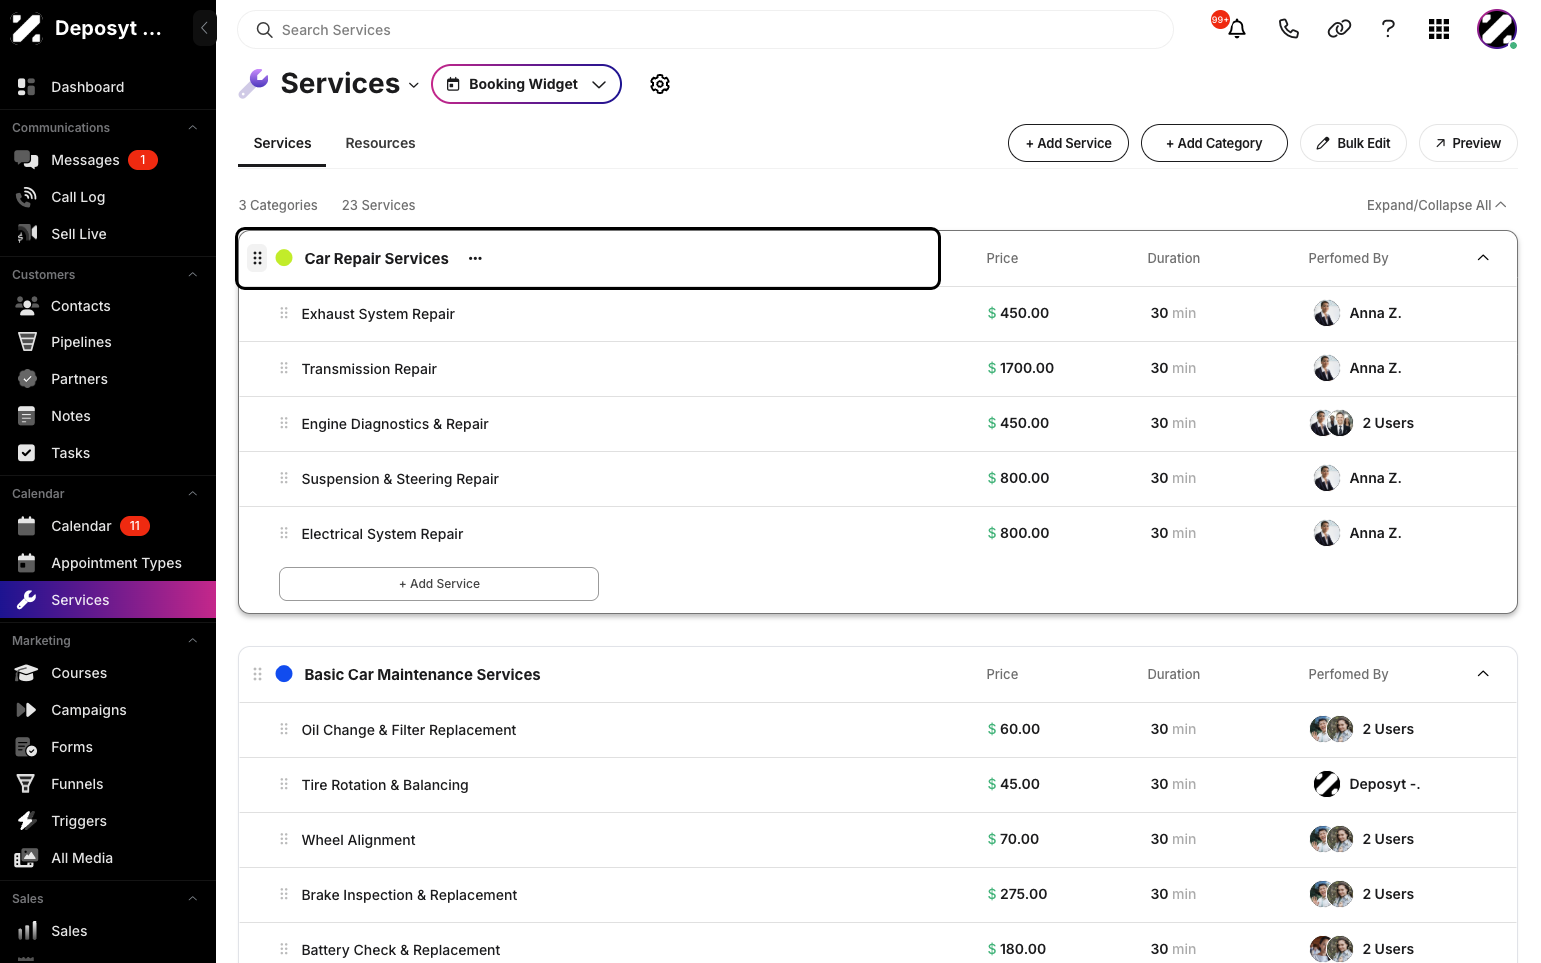Click the $ 1700.00 price cell
Screen dimensions: 1541x963
[1021, 368]
